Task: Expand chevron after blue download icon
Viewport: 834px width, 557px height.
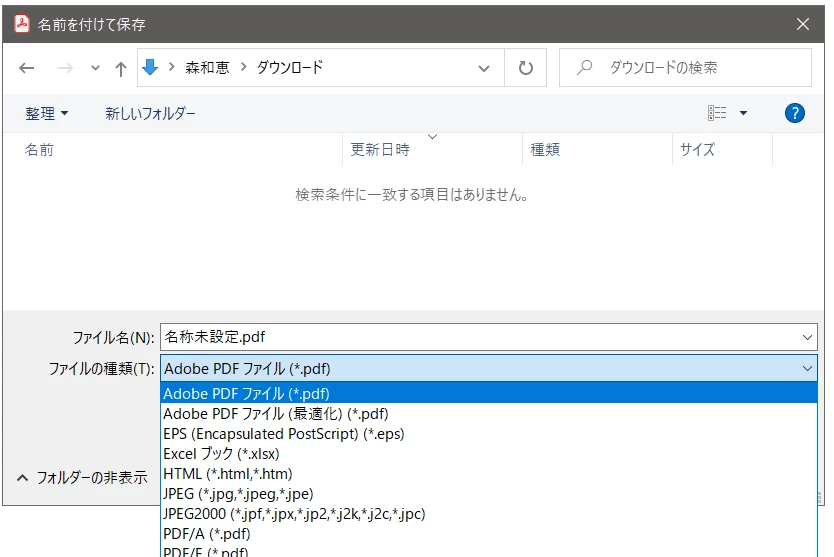Action: [x=172, y=67]
